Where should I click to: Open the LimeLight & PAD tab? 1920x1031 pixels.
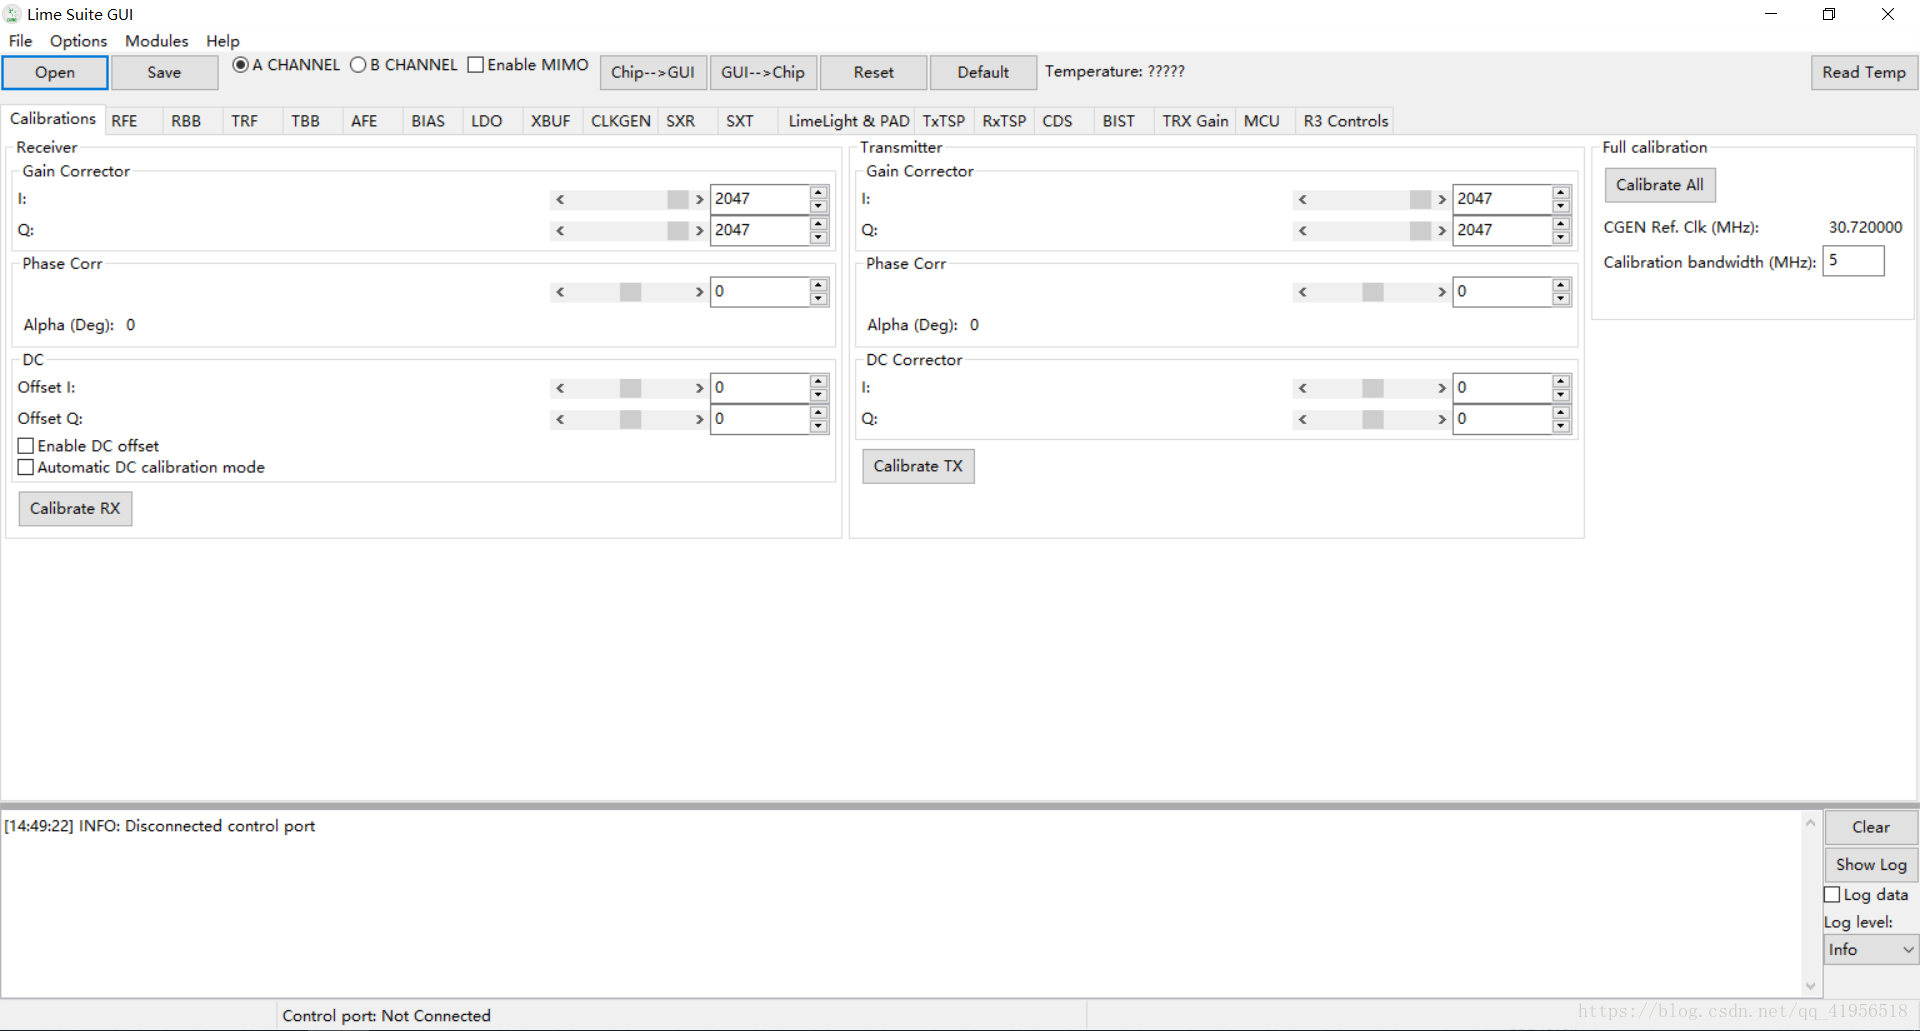tap(848, 121)
